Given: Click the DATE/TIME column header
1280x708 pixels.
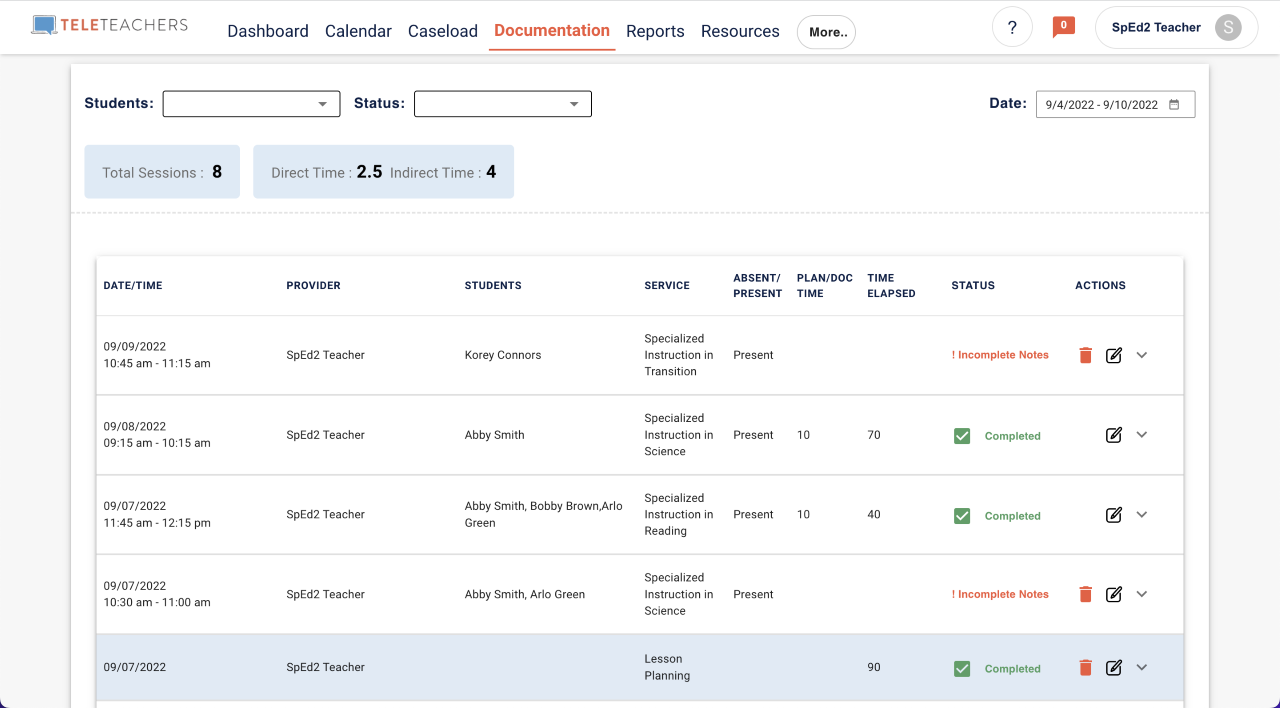Looking at the screenshot, I should click(133, 286).
